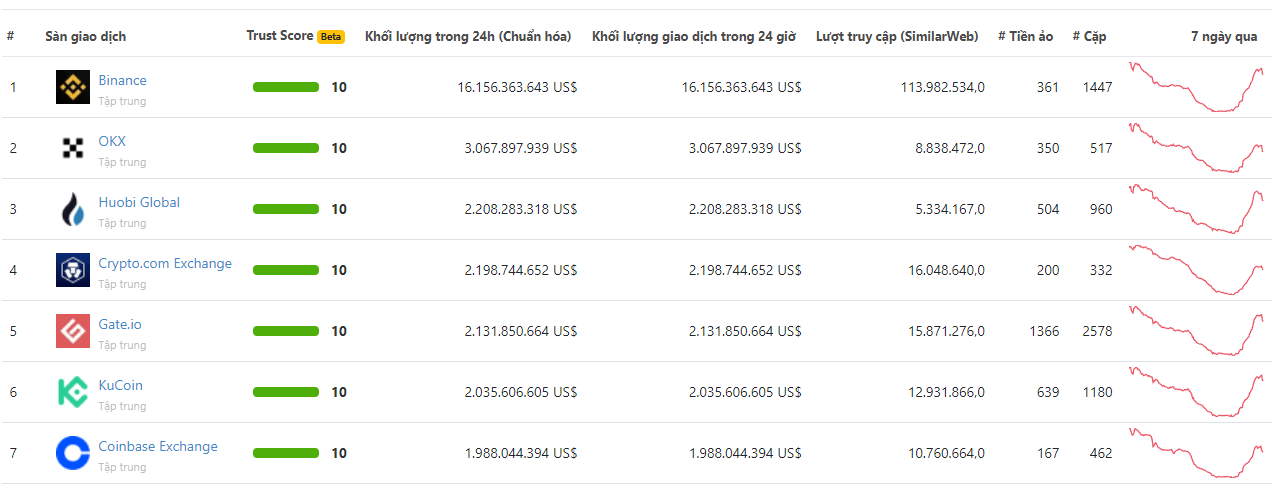Open the Binance exchange link
1279x488 pixels.
[x=122, y=80]
